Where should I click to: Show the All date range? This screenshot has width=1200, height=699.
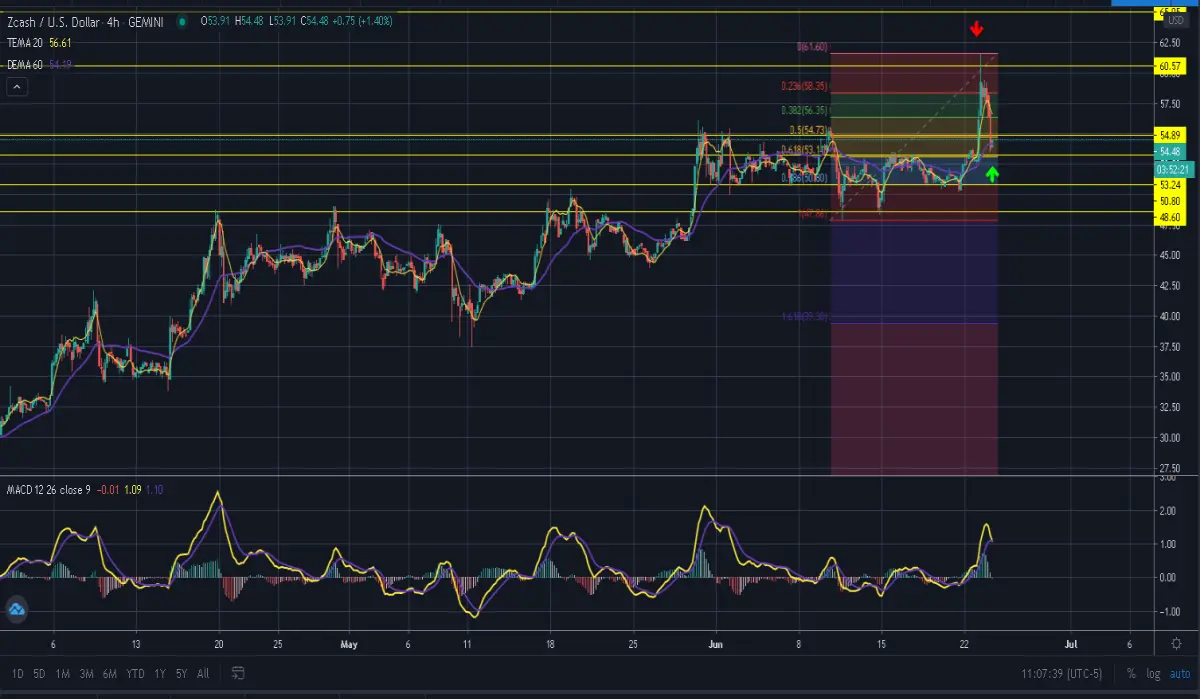(x=203, y=673)
